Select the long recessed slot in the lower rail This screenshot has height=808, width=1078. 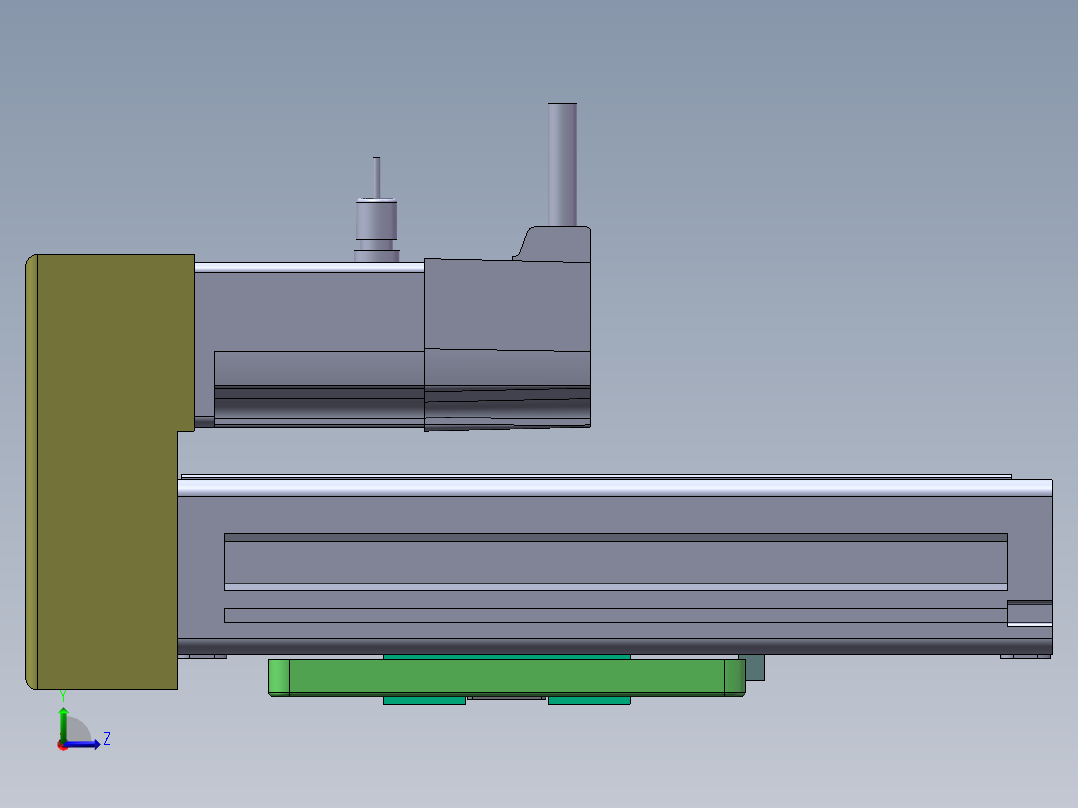[x=615, y=562]
